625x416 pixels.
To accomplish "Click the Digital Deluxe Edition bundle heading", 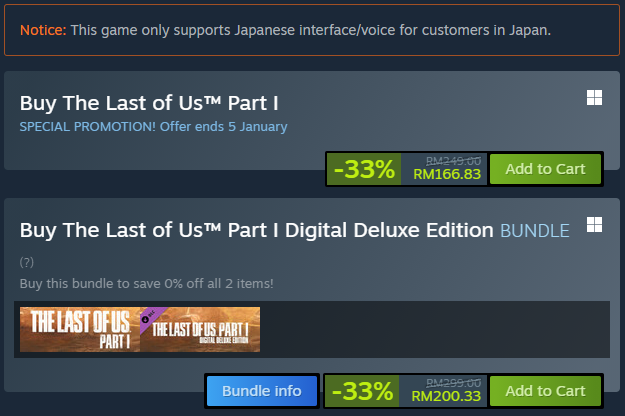I will click(x=257, y=230).
